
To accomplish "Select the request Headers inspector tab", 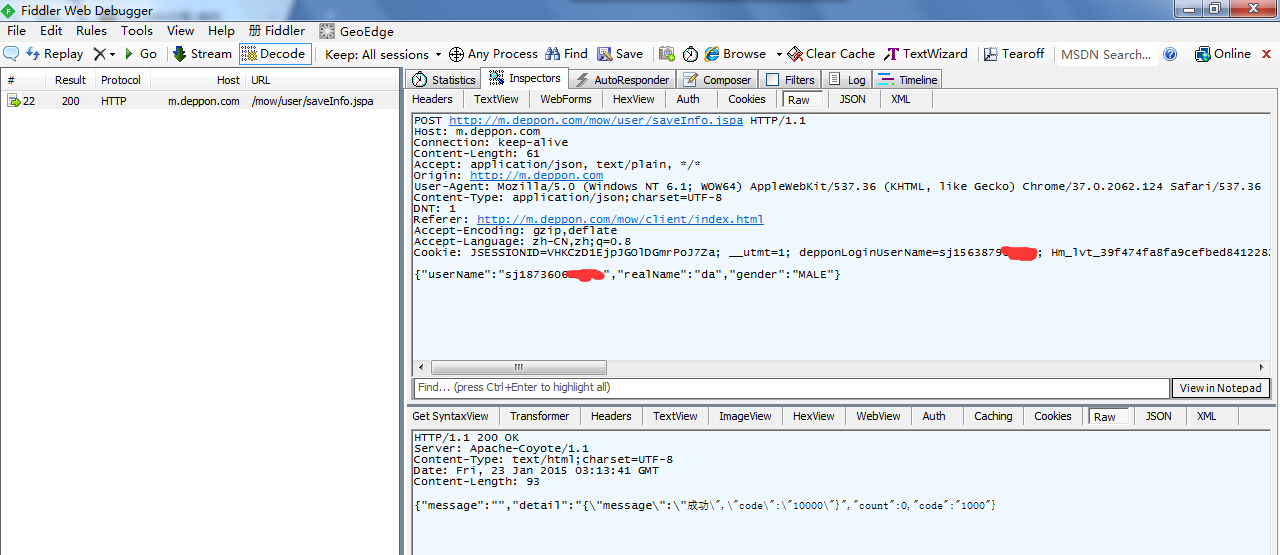I will pos(432,99).
